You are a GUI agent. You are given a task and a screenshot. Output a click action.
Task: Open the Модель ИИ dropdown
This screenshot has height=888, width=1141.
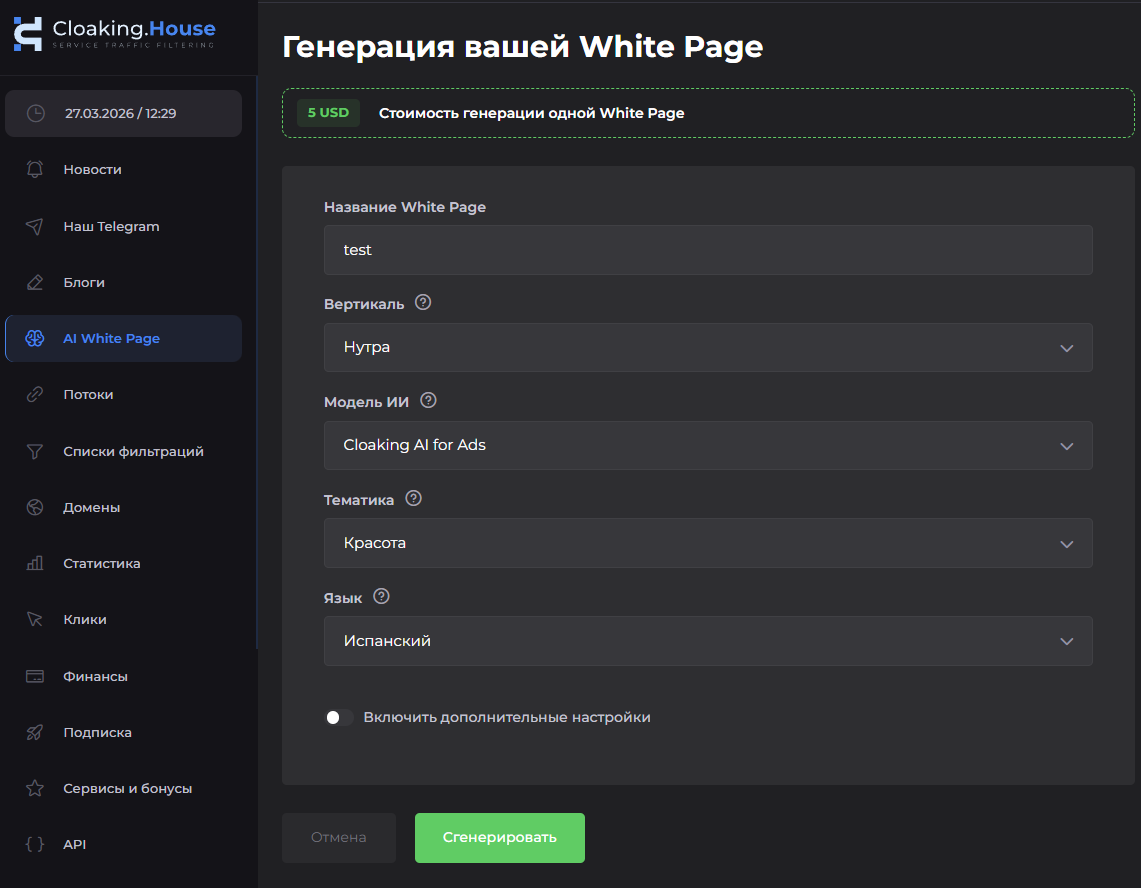pyautogui.click(x=708, y=446)
